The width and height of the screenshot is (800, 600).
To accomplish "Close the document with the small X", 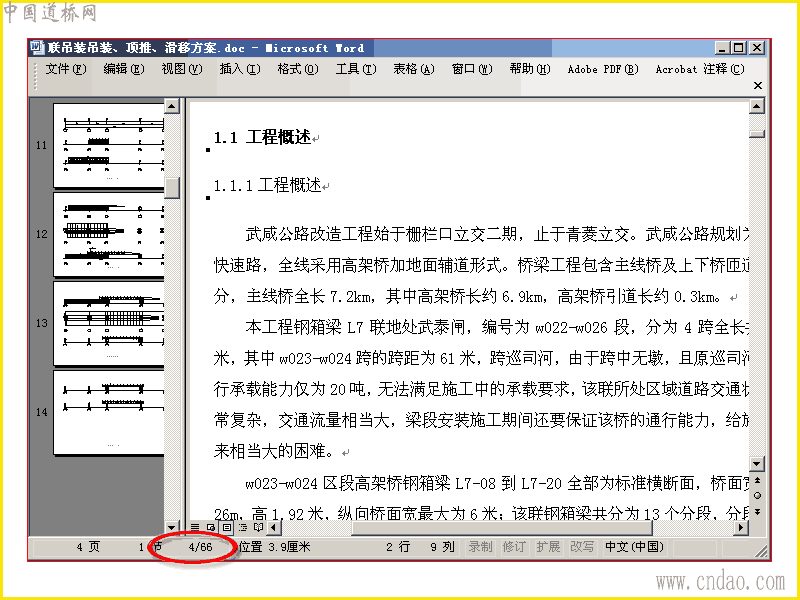I will pos(758,86).
